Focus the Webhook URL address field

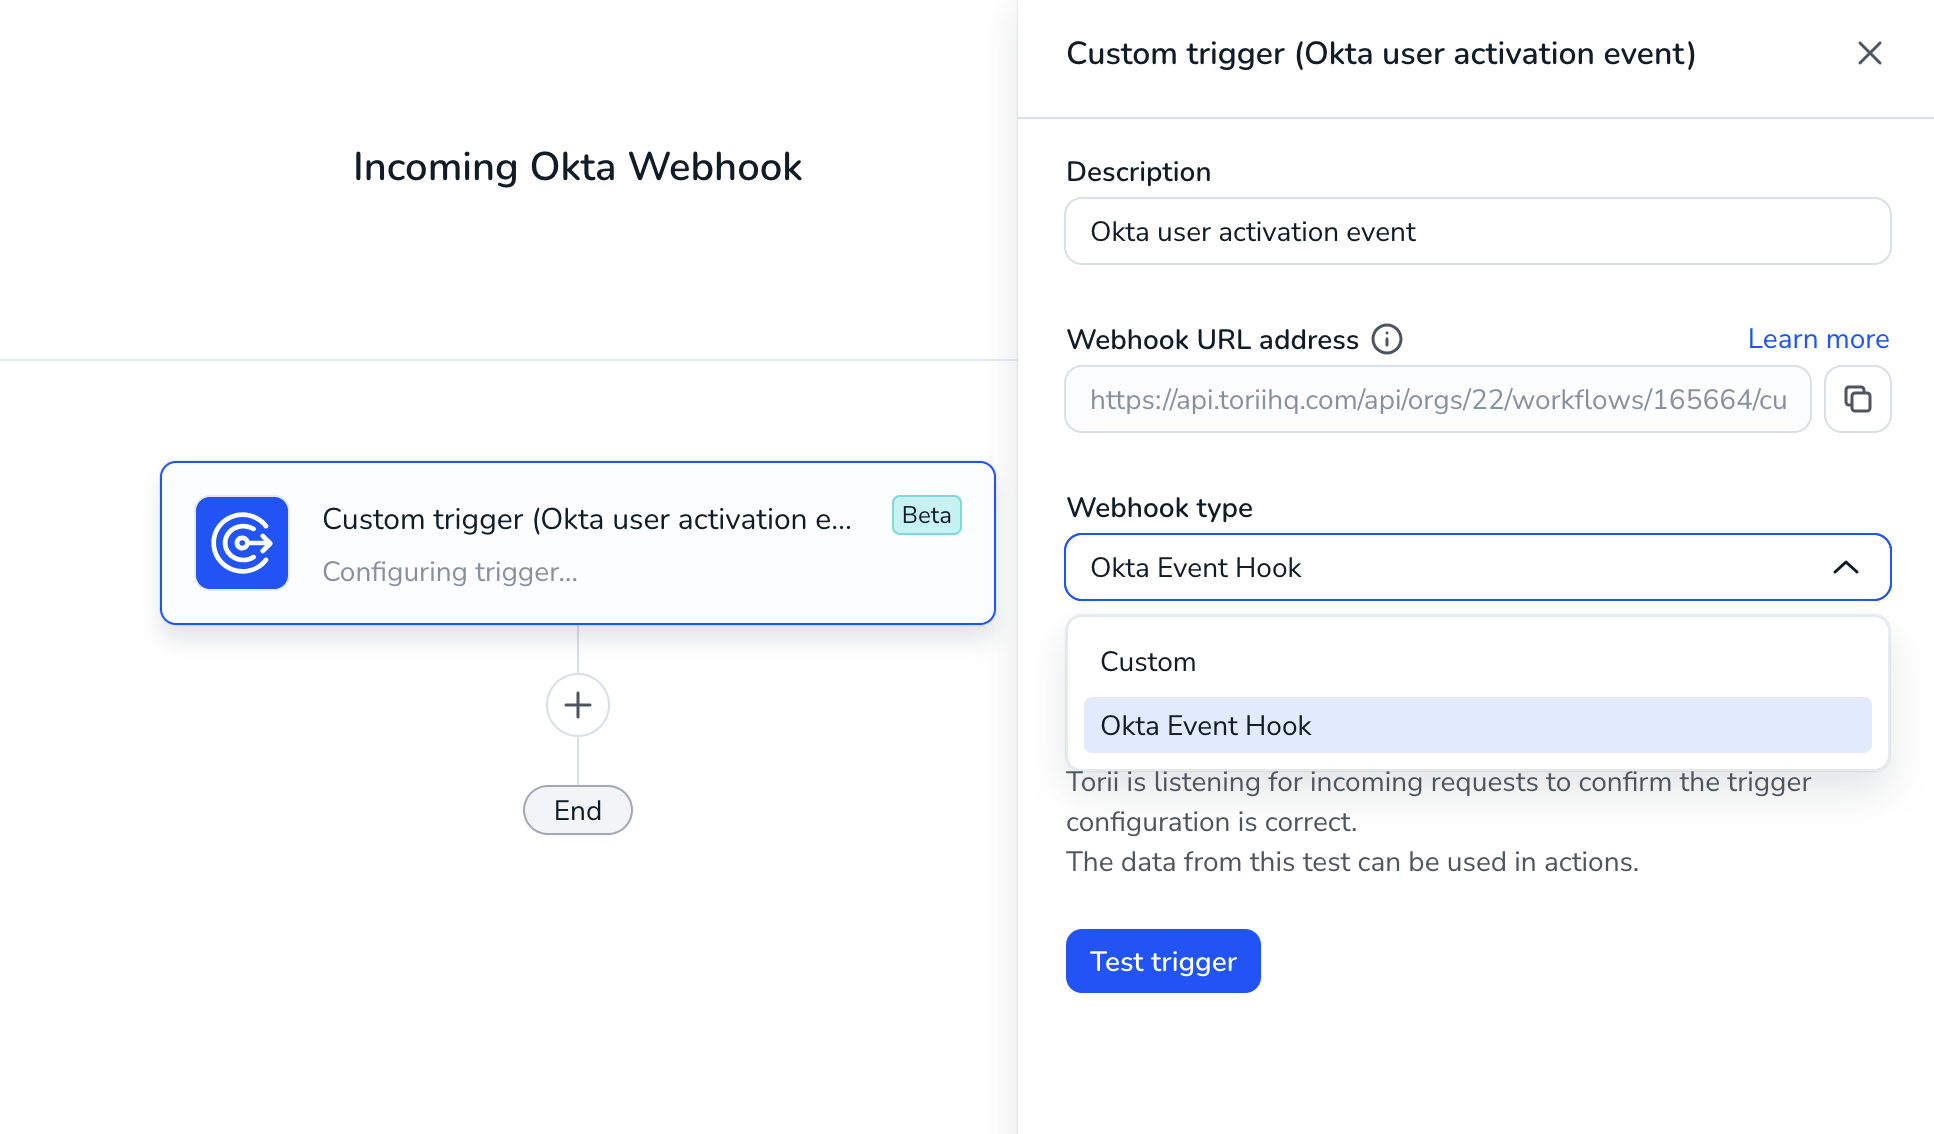pyautogui.click(x=1437, y=399)
